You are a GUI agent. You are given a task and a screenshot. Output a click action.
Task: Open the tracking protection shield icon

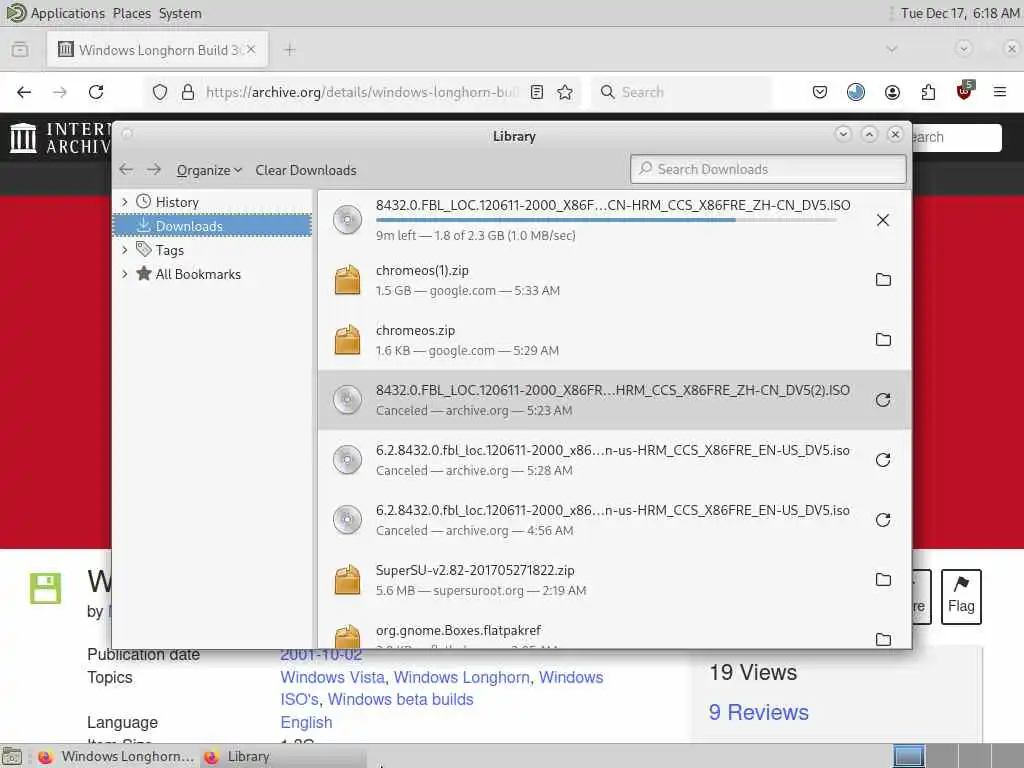(159, 92)
